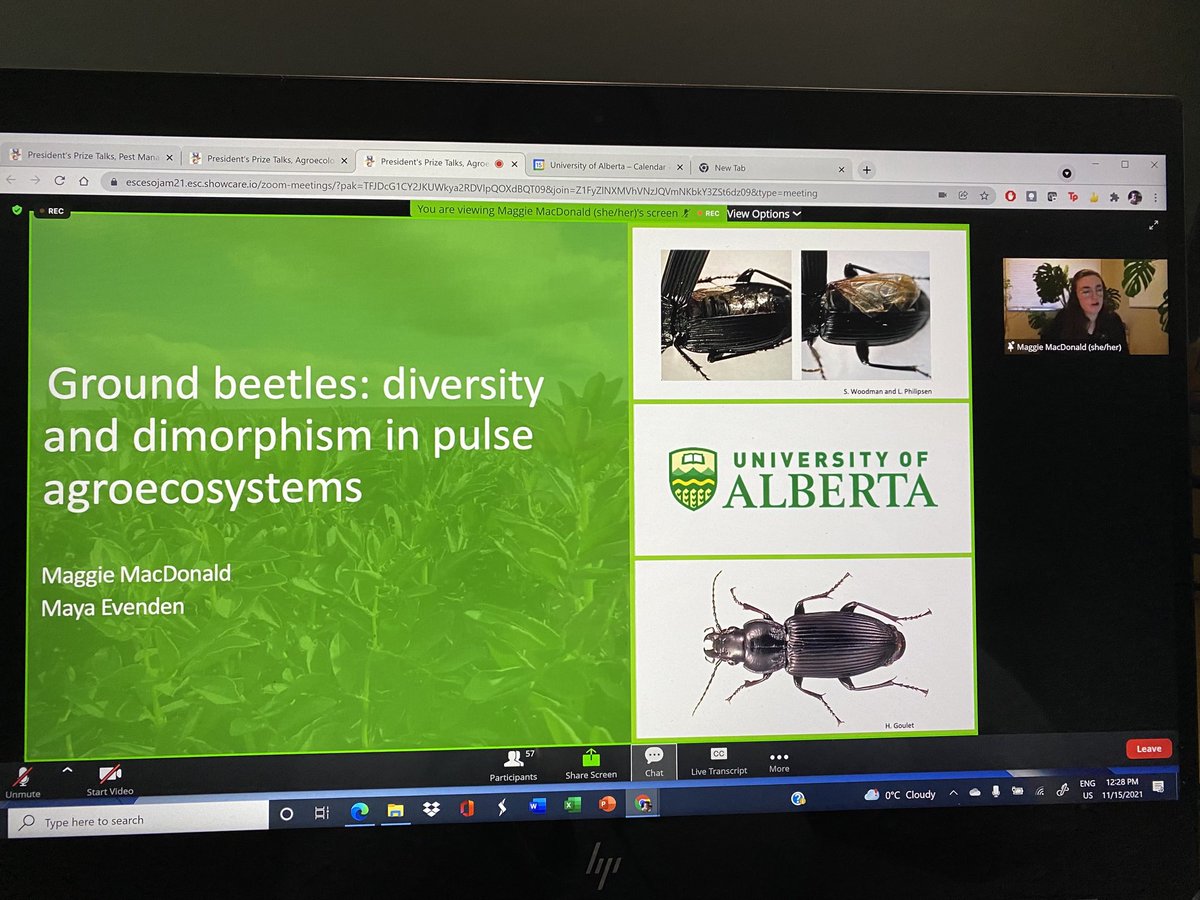Open Dropbox from the taskbar
This screenshot has height=900, width=1200.
[430, 809]
